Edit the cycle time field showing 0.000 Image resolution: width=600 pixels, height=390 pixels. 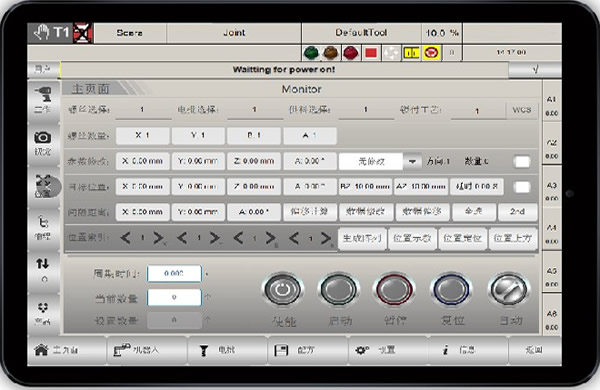tap(174, 273)
